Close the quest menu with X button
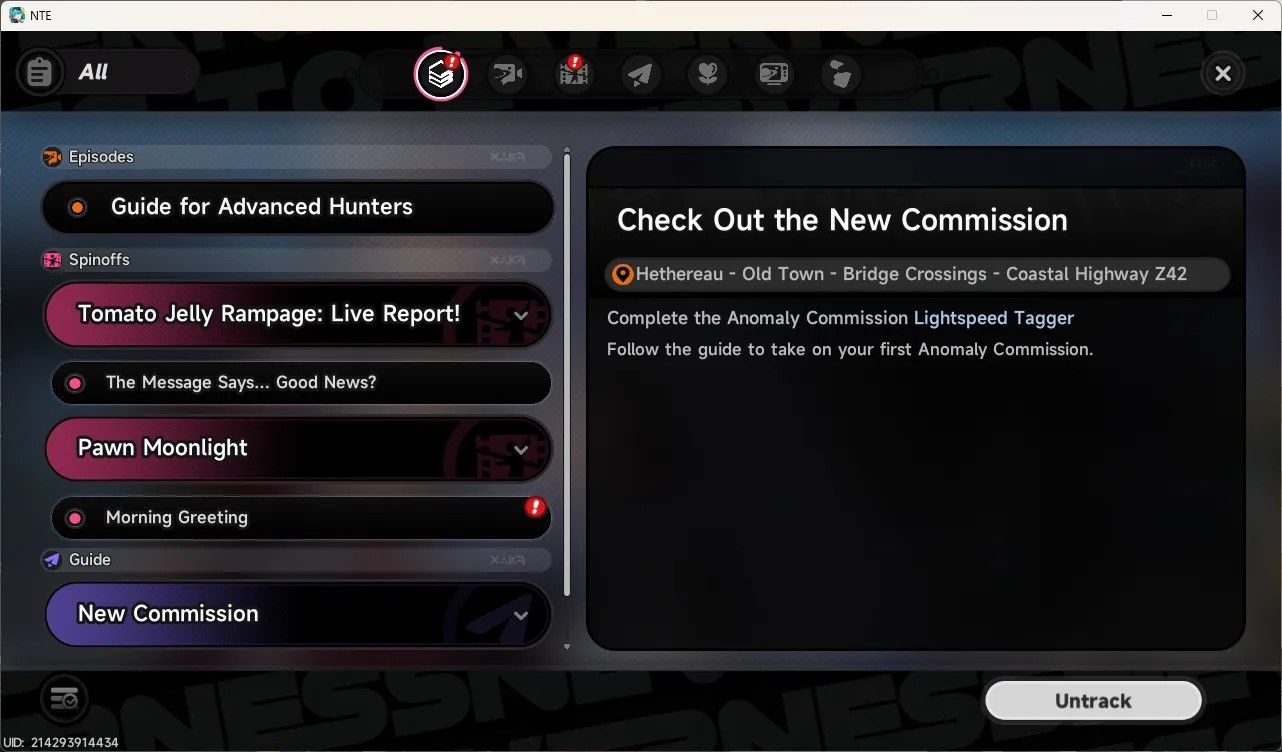Image resolution: width=1282 pixels, height=752 pixels. click(1223, 74)
